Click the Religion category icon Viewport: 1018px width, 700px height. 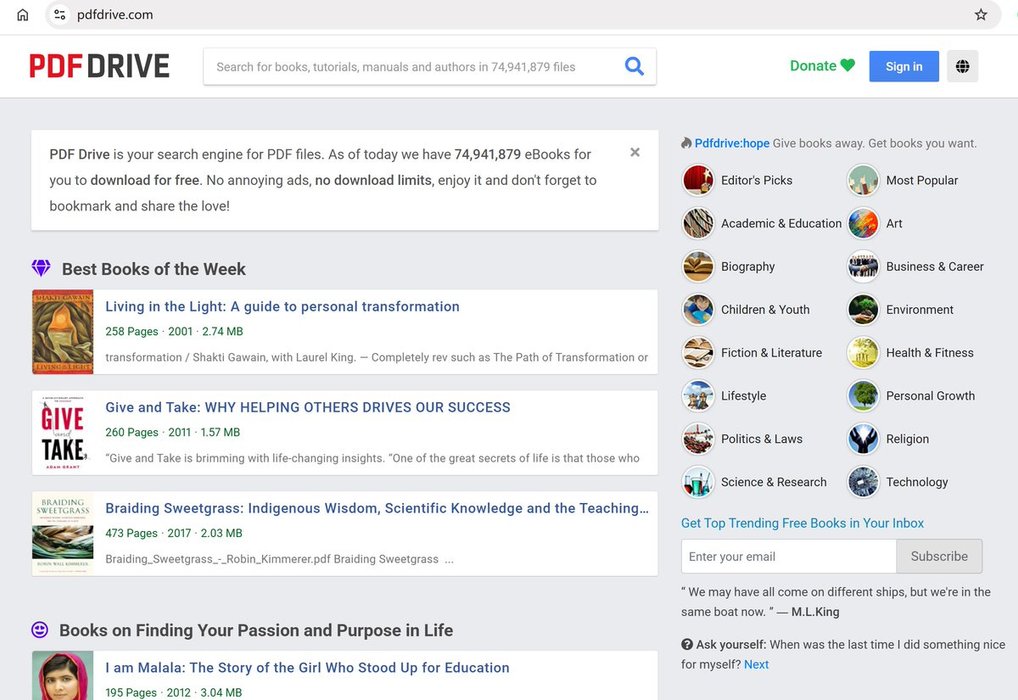(862, 439)
